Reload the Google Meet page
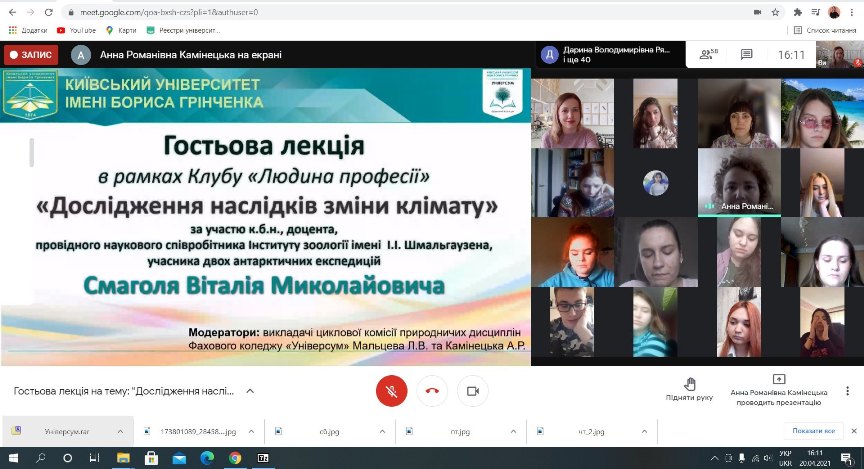Screen dimensions: 864x469 (48, 12)
